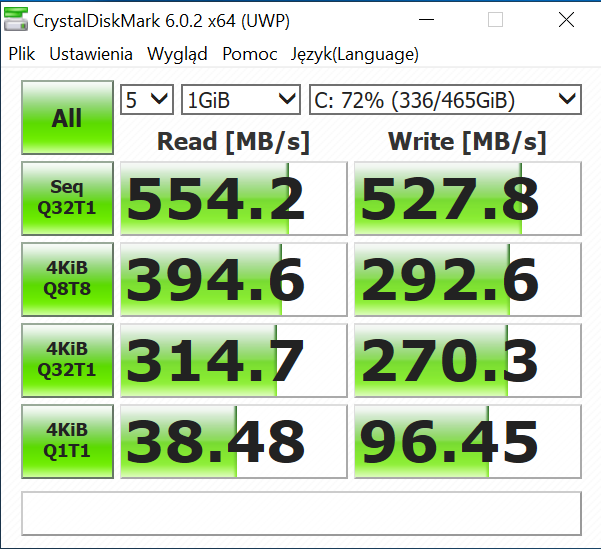601x549 pixels.
Task: Close the CrystalDiskMark window
Action: point(566,20)
